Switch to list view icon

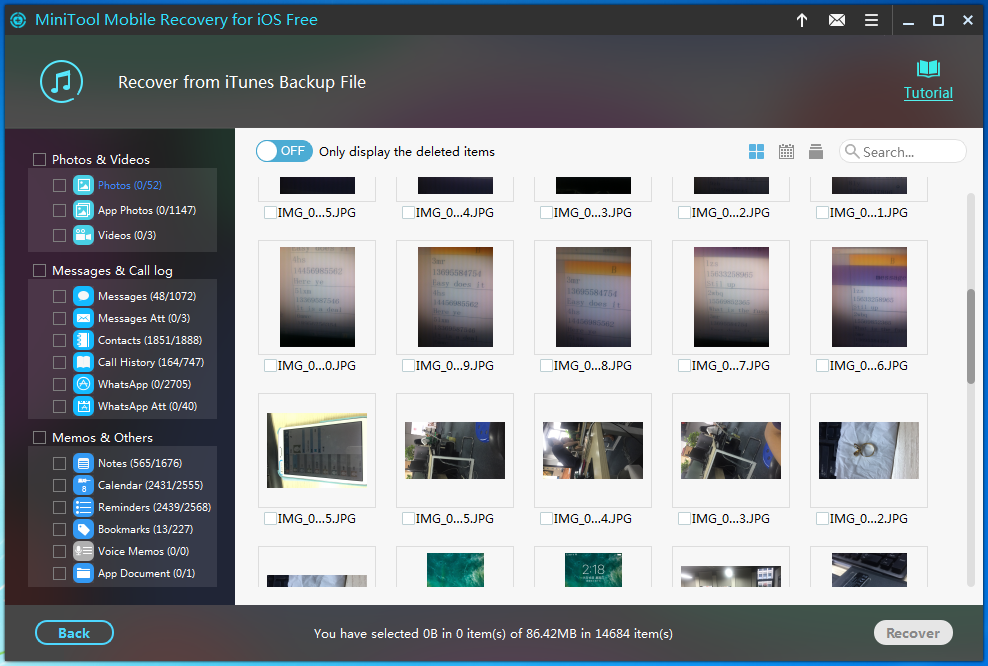pyautogui.click(x=816, y=151)
